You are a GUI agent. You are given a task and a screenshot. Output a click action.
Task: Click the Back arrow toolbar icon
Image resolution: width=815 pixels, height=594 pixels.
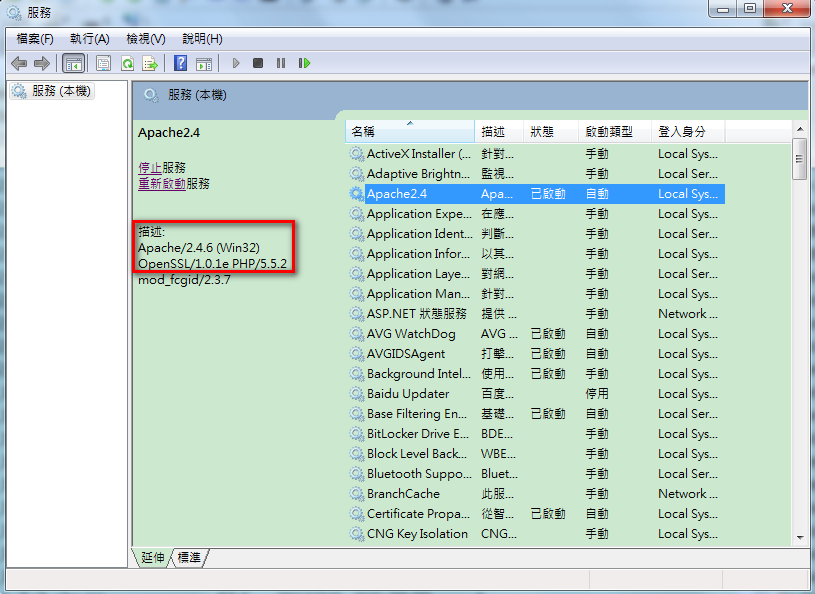tap(19, 63)
